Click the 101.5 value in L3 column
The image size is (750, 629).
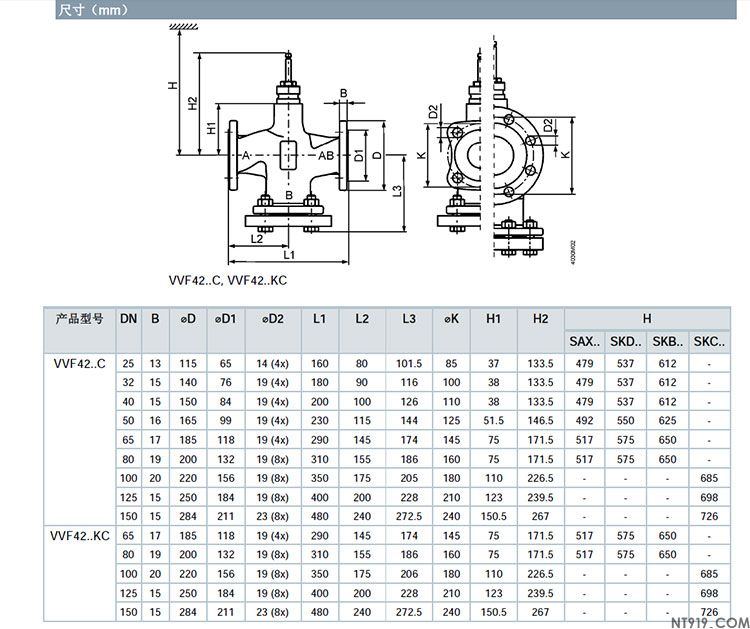[409, 364]
